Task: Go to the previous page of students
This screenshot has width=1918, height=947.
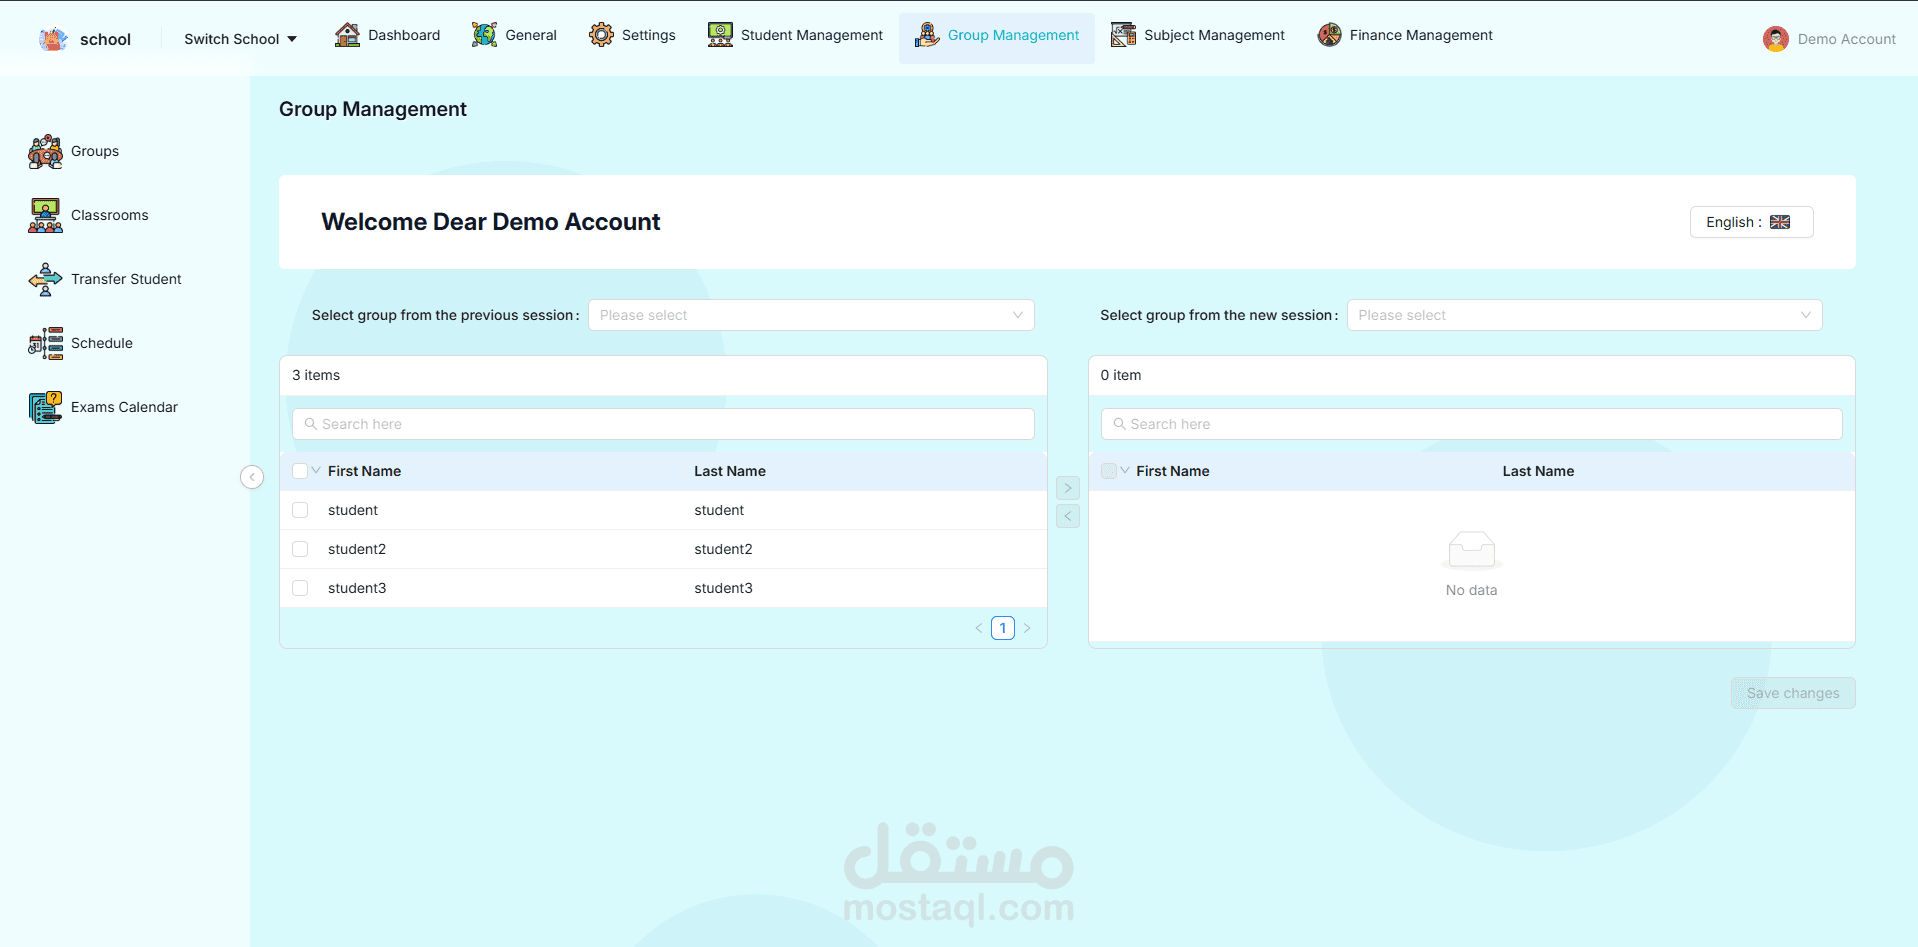Action: click(978, 628)
